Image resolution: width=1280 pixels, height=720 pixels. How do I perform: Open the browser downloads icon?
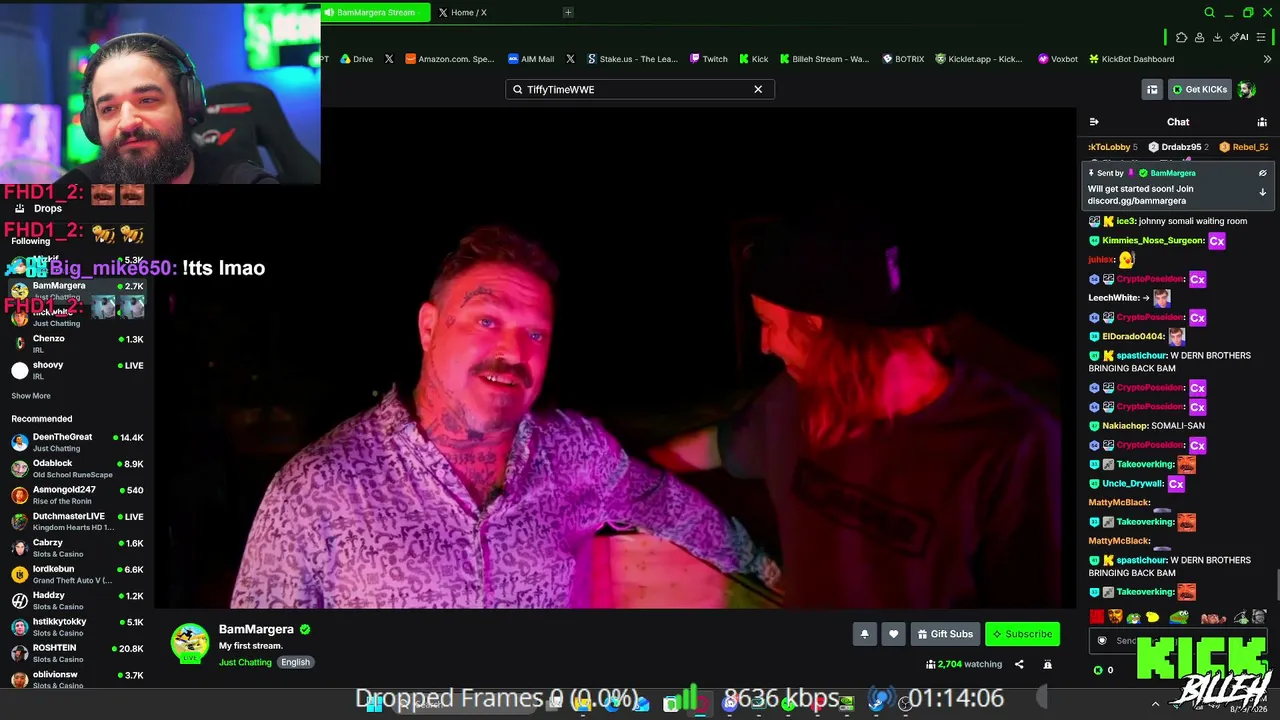1217,37
